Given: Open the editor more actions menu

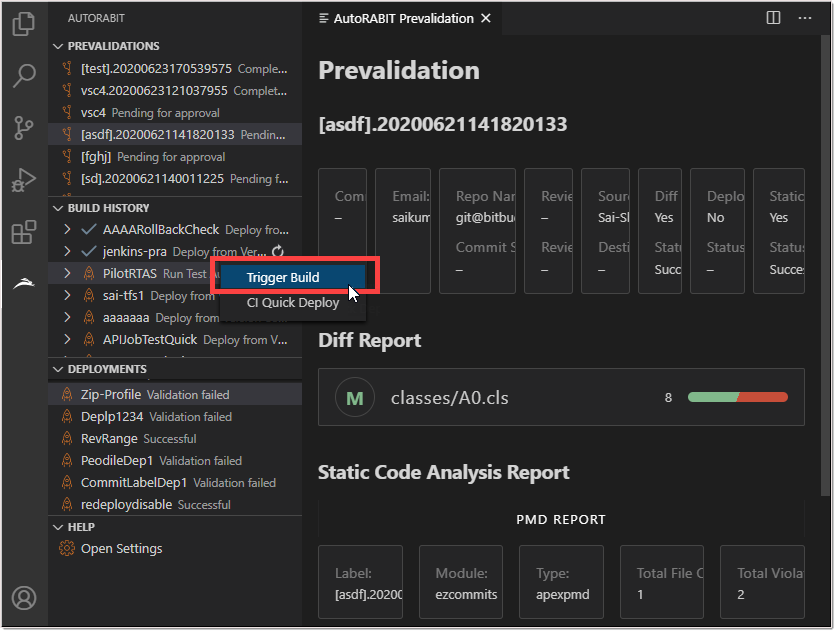Looking at the screenshot, I should [805, 17].
